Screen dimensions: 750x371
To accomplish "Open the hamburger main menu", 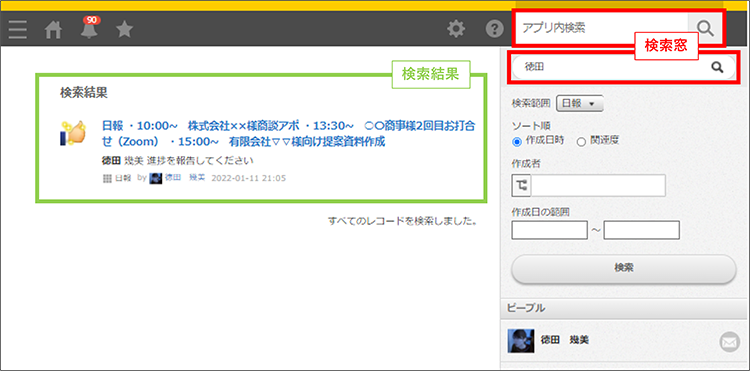I will (18, 30).
